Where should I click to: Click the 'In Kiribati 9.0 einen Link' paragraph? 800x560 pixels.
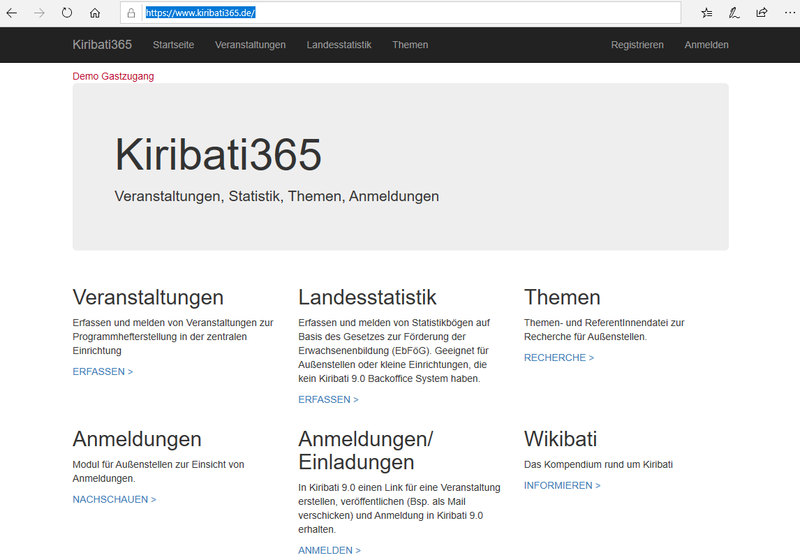point(399,508)
